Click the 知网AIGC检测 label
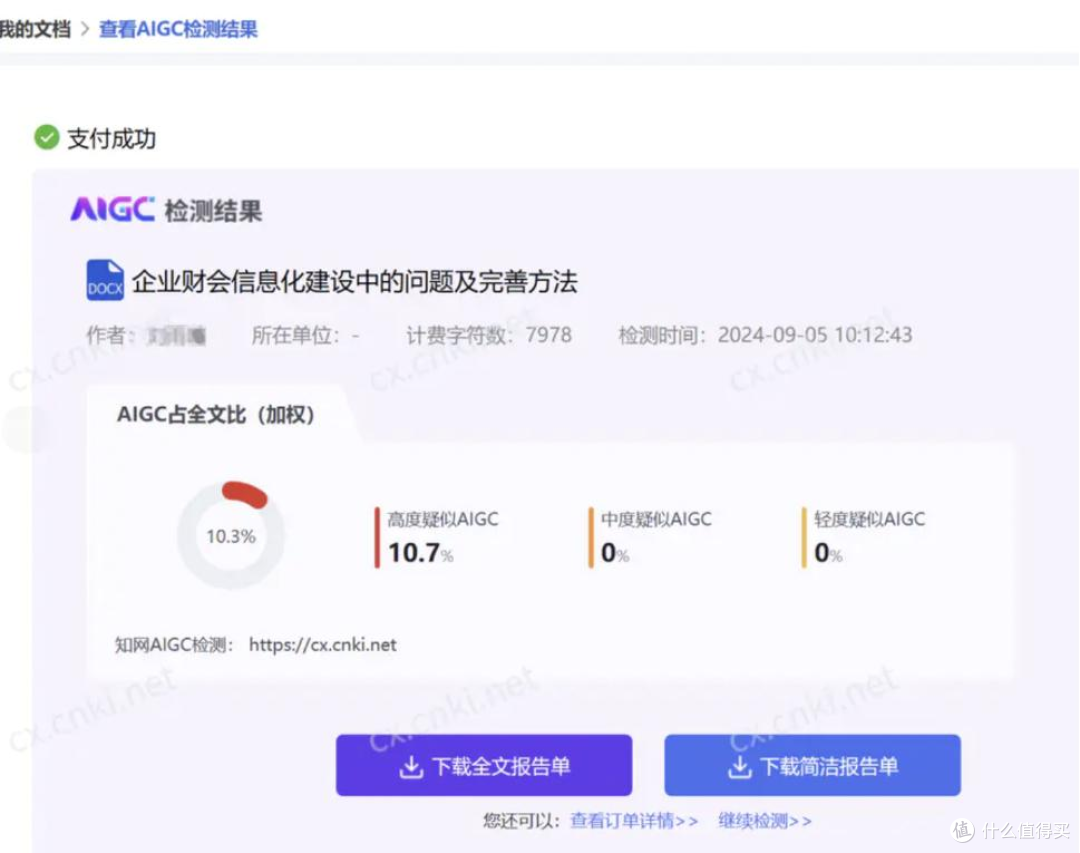Screen dimensions: 1080x853 pos(174,644)
